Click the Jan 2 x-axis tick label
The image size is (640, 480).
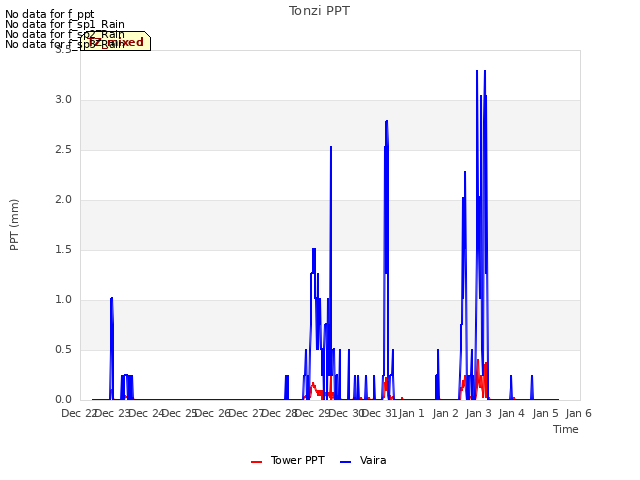click(x=445, y=413)
